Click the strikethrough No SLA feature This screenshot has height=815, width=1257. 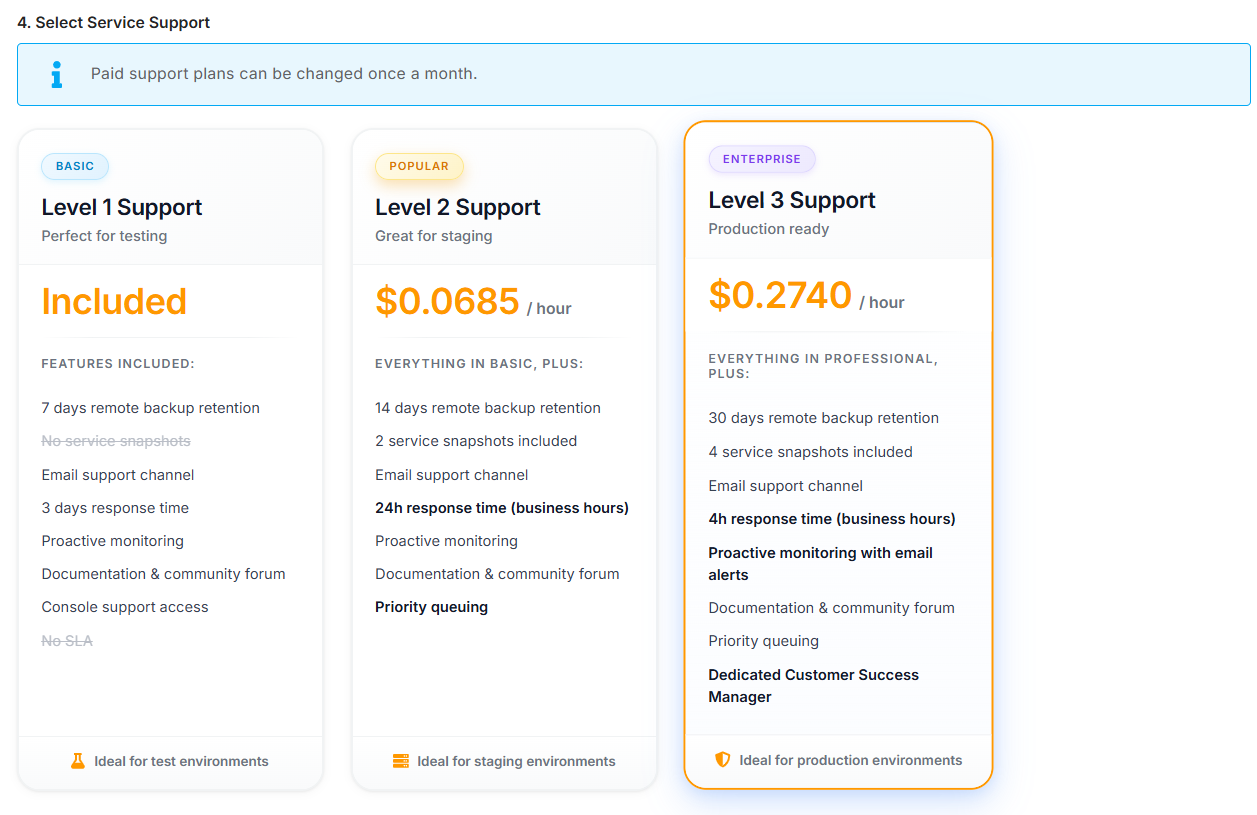(x=67, y=641)
